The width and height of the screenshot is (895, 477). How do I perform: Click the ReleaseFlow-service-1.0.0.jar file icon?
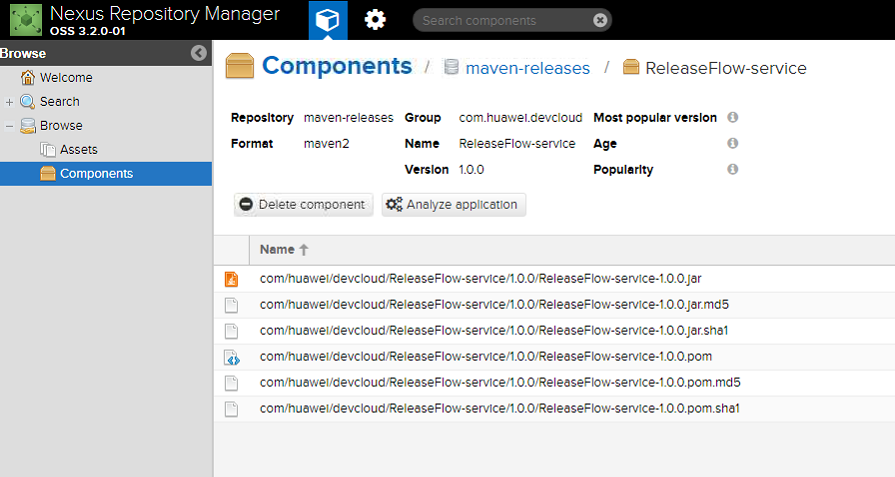232,279
